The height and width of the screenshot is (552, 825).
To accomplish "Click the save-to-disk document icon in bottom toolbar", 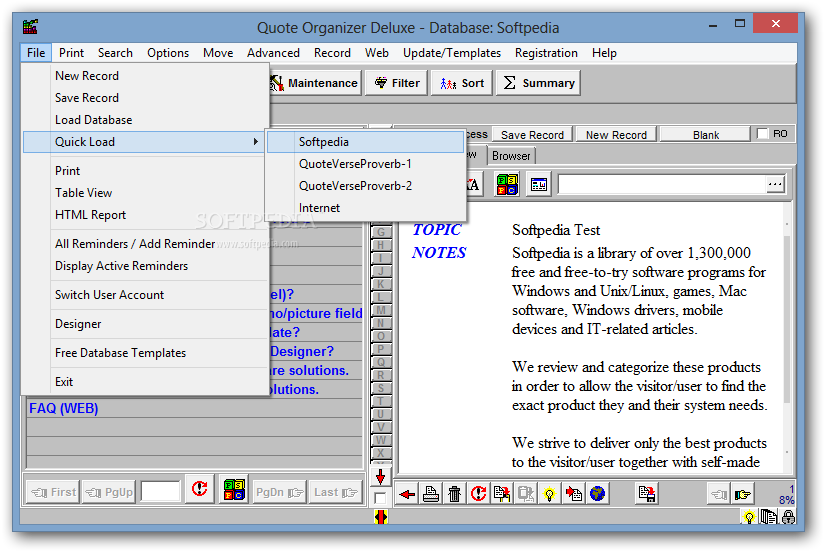I will click(x=647, y=494).
